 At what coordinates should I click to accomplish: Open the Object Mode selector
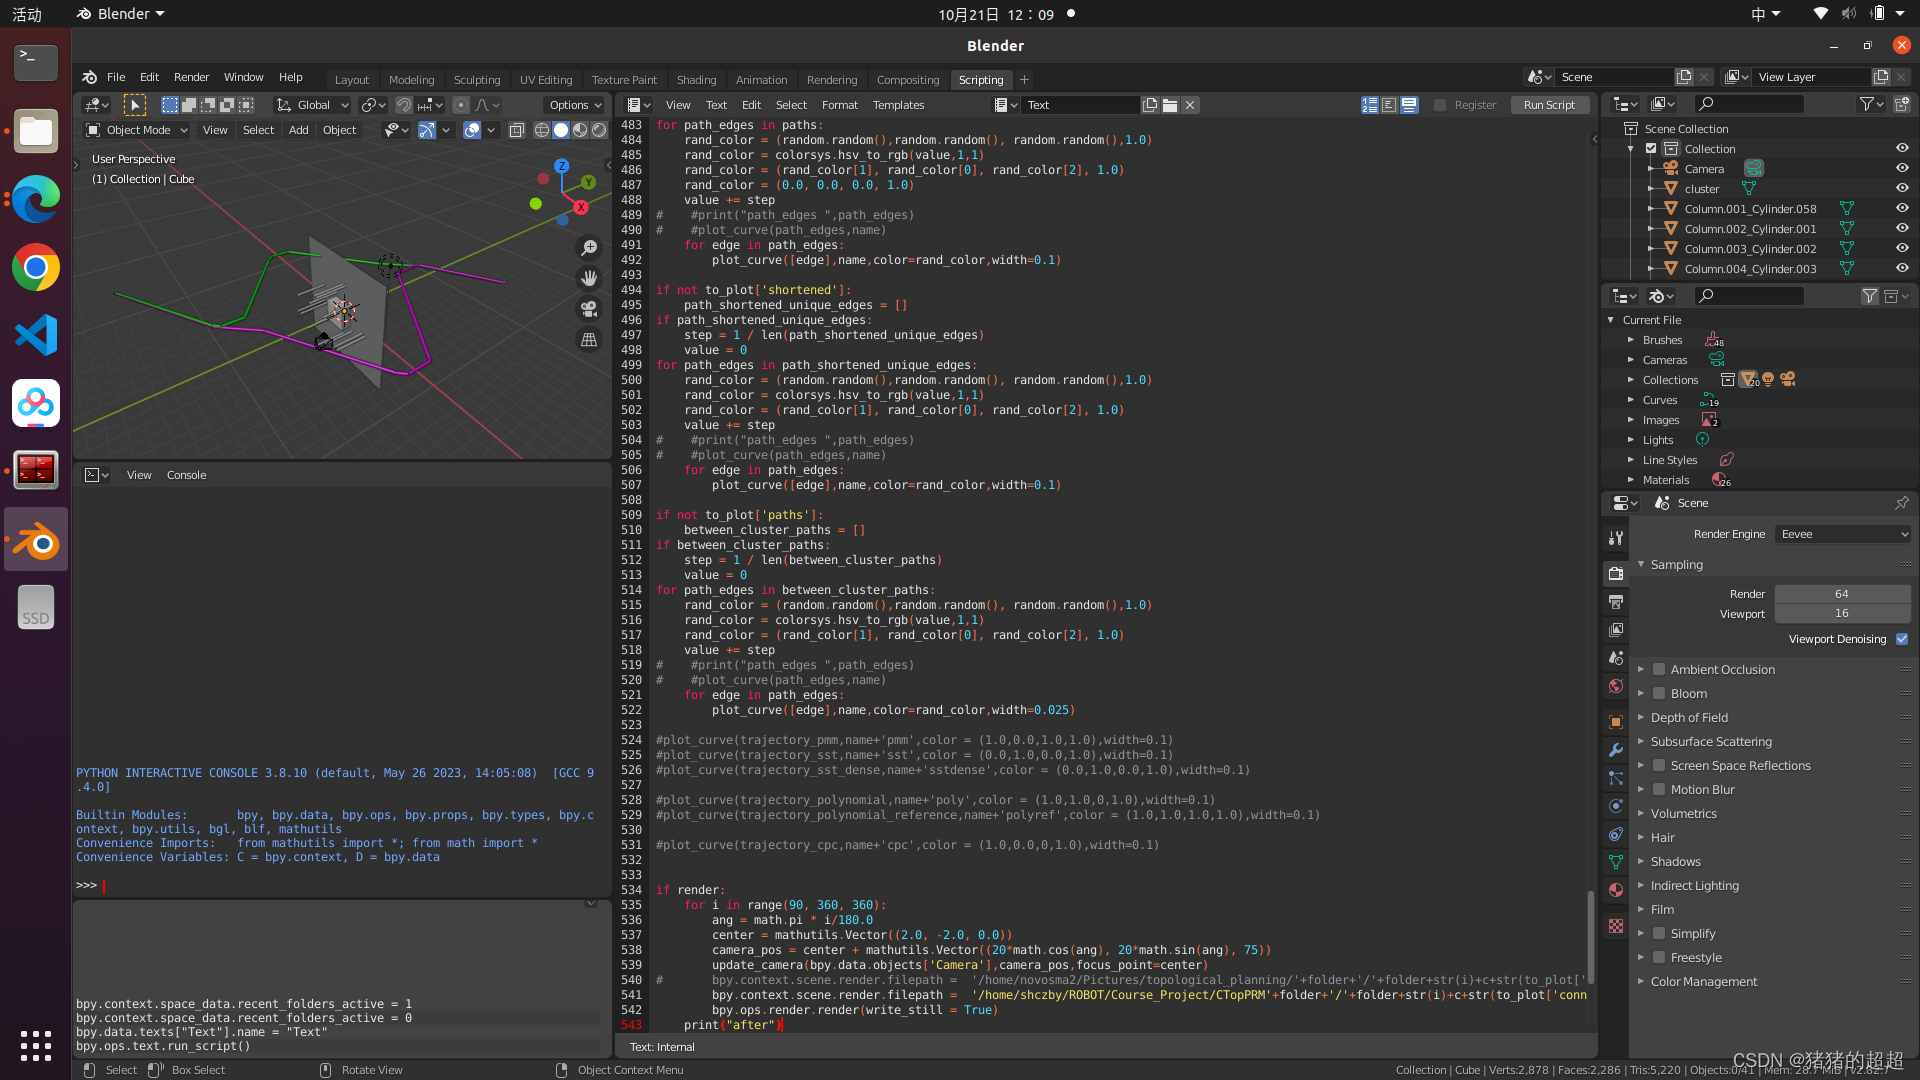tap(137, 130)
